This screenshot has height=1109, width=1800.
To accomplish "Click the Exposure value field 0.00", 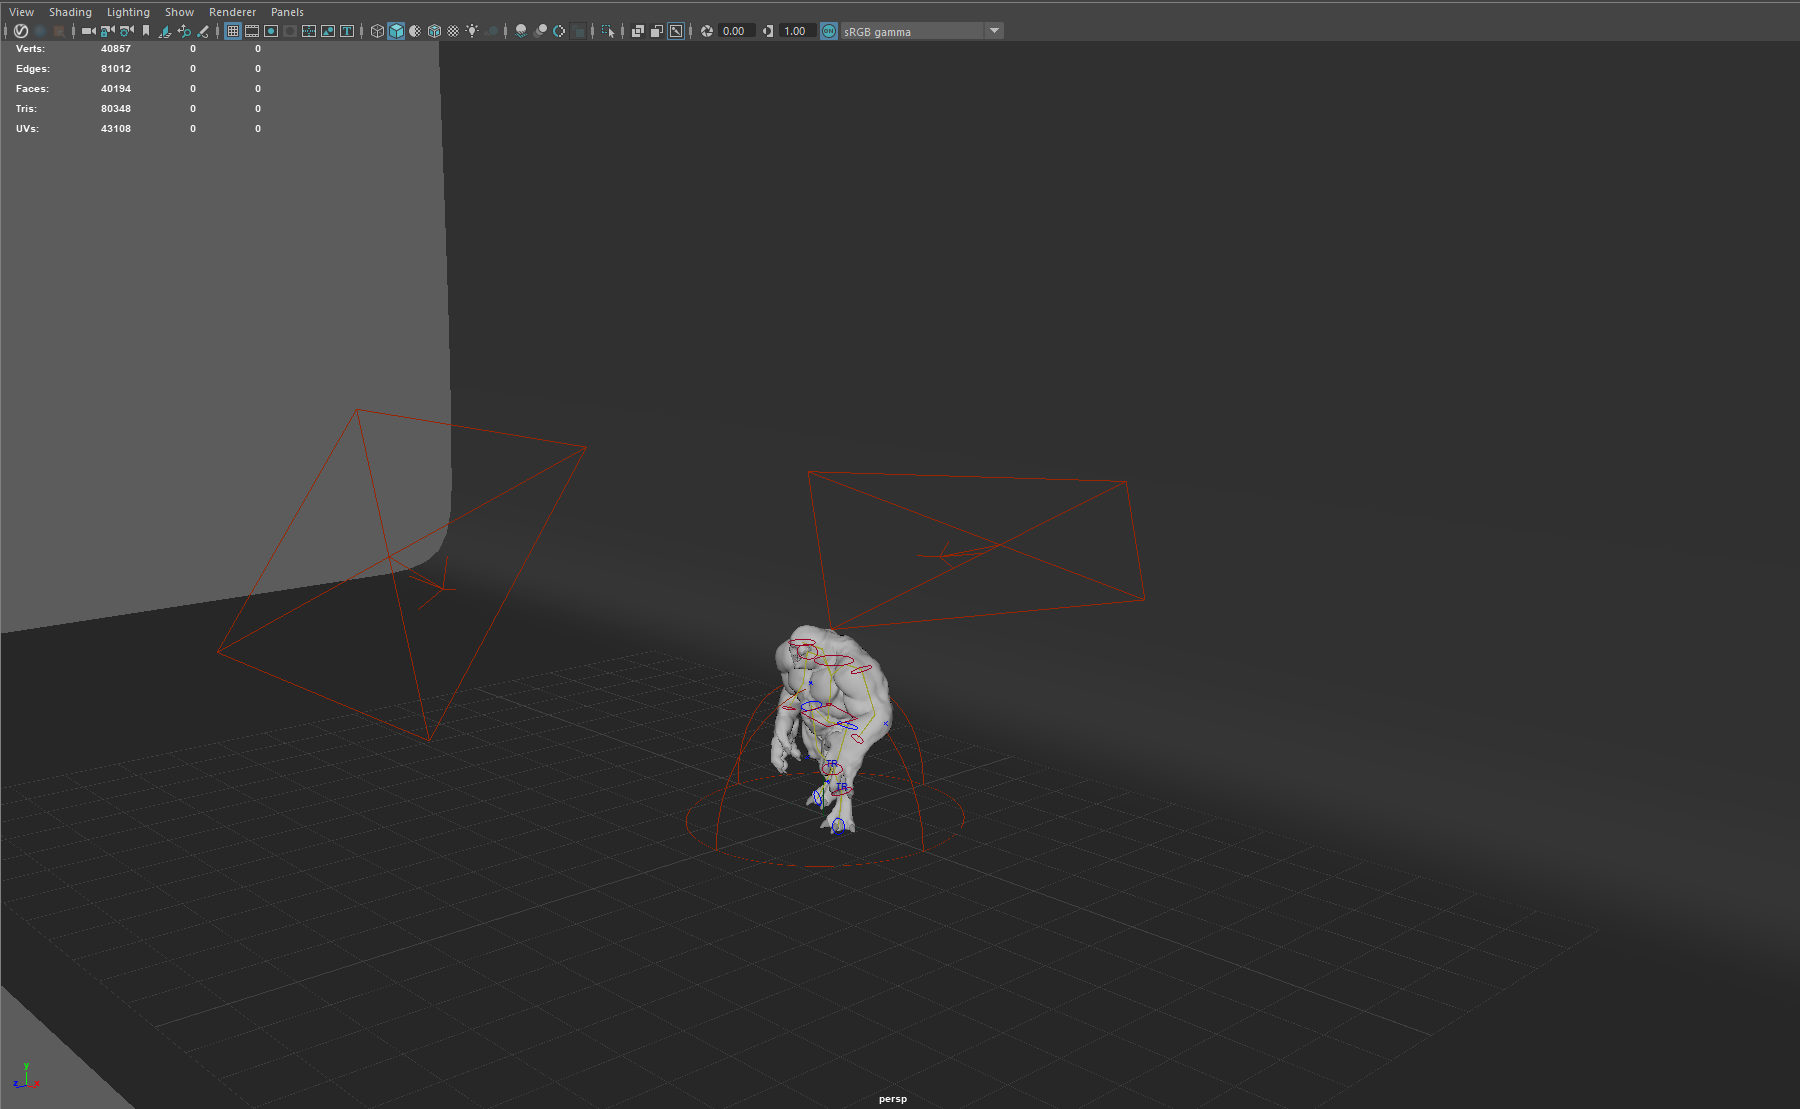I will 736,31.
